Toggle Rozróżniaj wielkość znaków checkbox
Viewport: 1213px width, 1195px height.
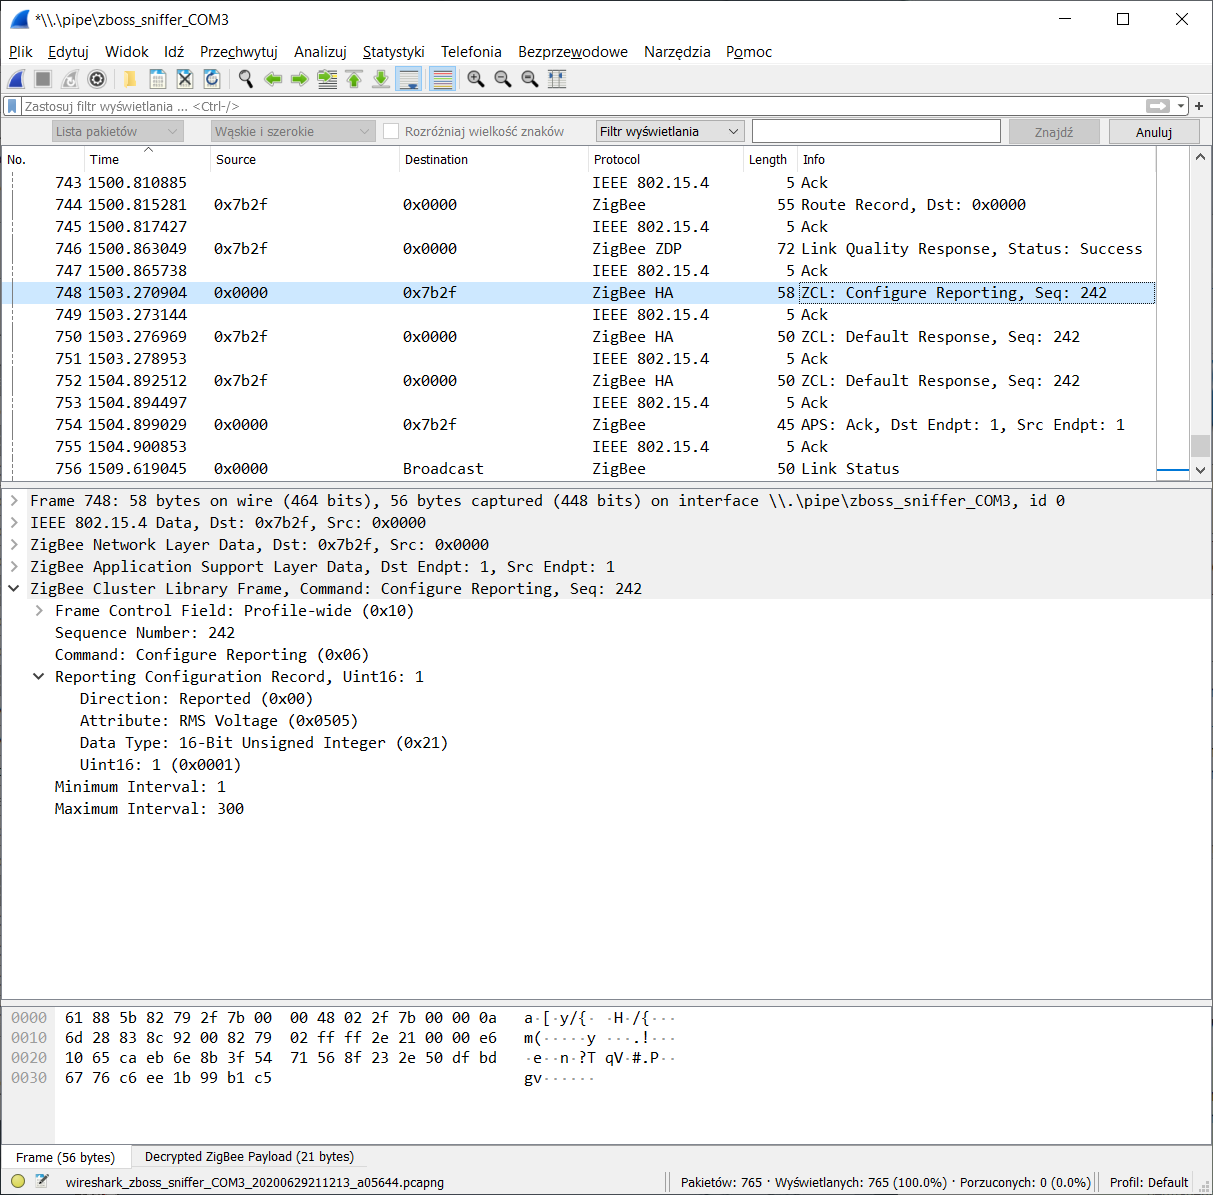point(391,131)
